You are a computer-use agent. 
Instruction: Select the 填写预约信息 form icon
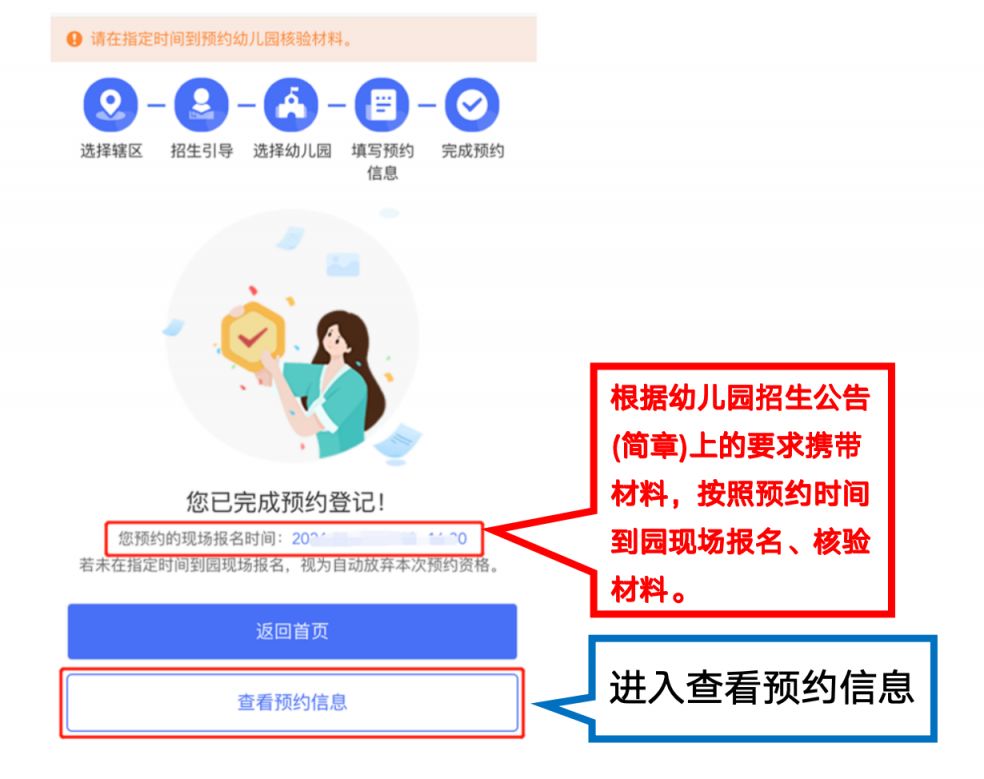pyautogui.click(x=382, y=105)
